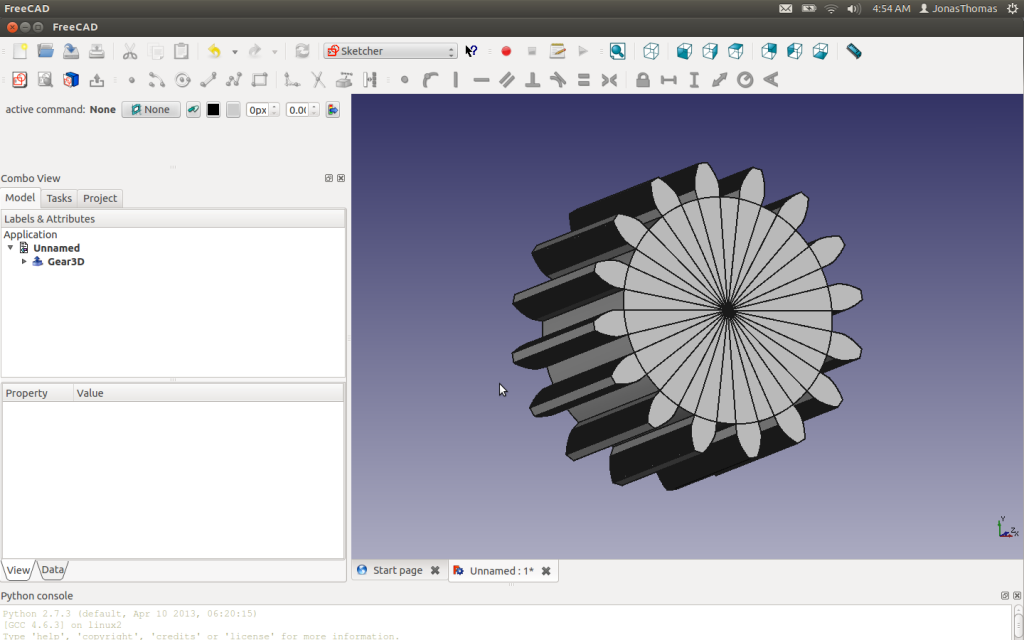Start recording a macro
1024x640 pixels.
(x=505, y=50)
